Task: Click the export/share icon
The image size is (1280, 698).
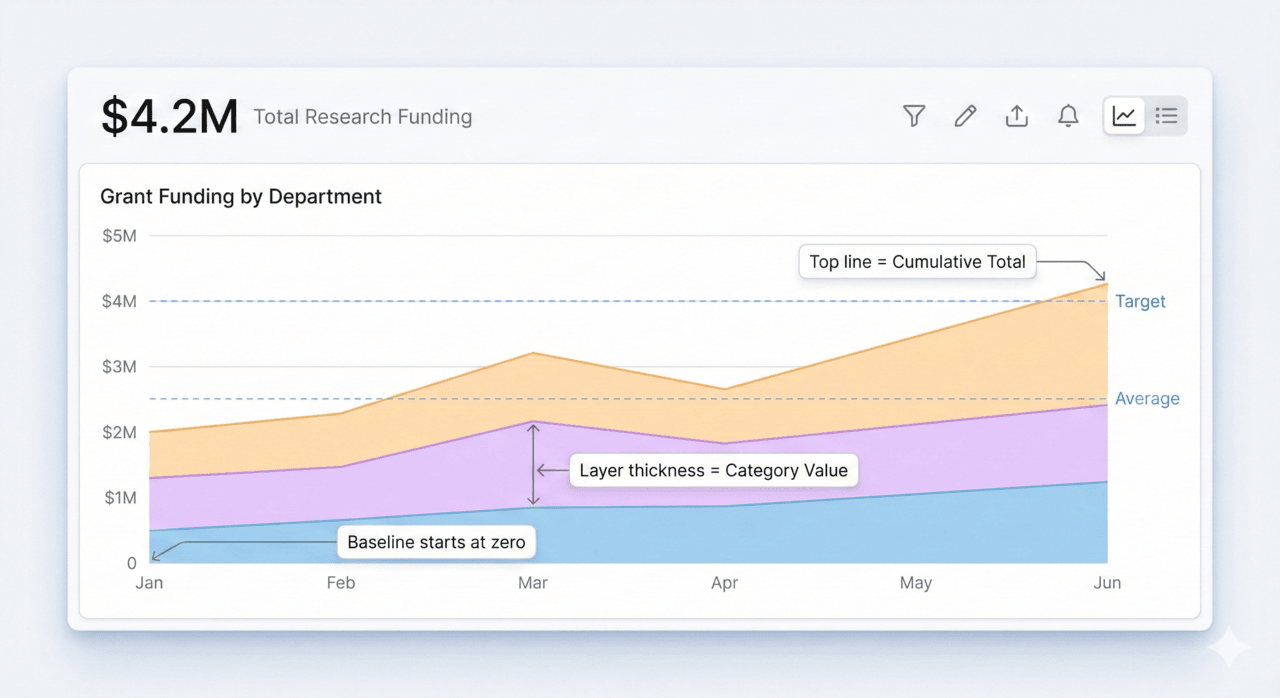Action: pyautogui.click(x=1016, y=116)
